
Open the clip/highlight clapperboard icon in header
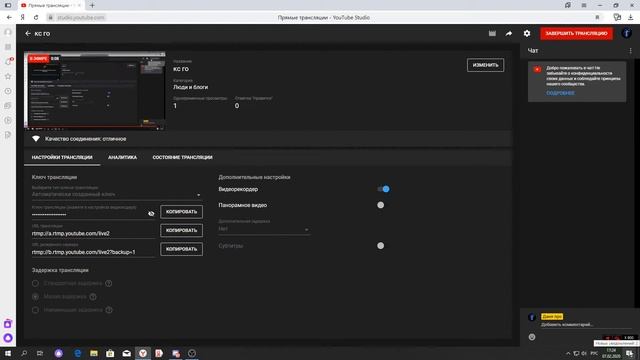pos(492,33)
